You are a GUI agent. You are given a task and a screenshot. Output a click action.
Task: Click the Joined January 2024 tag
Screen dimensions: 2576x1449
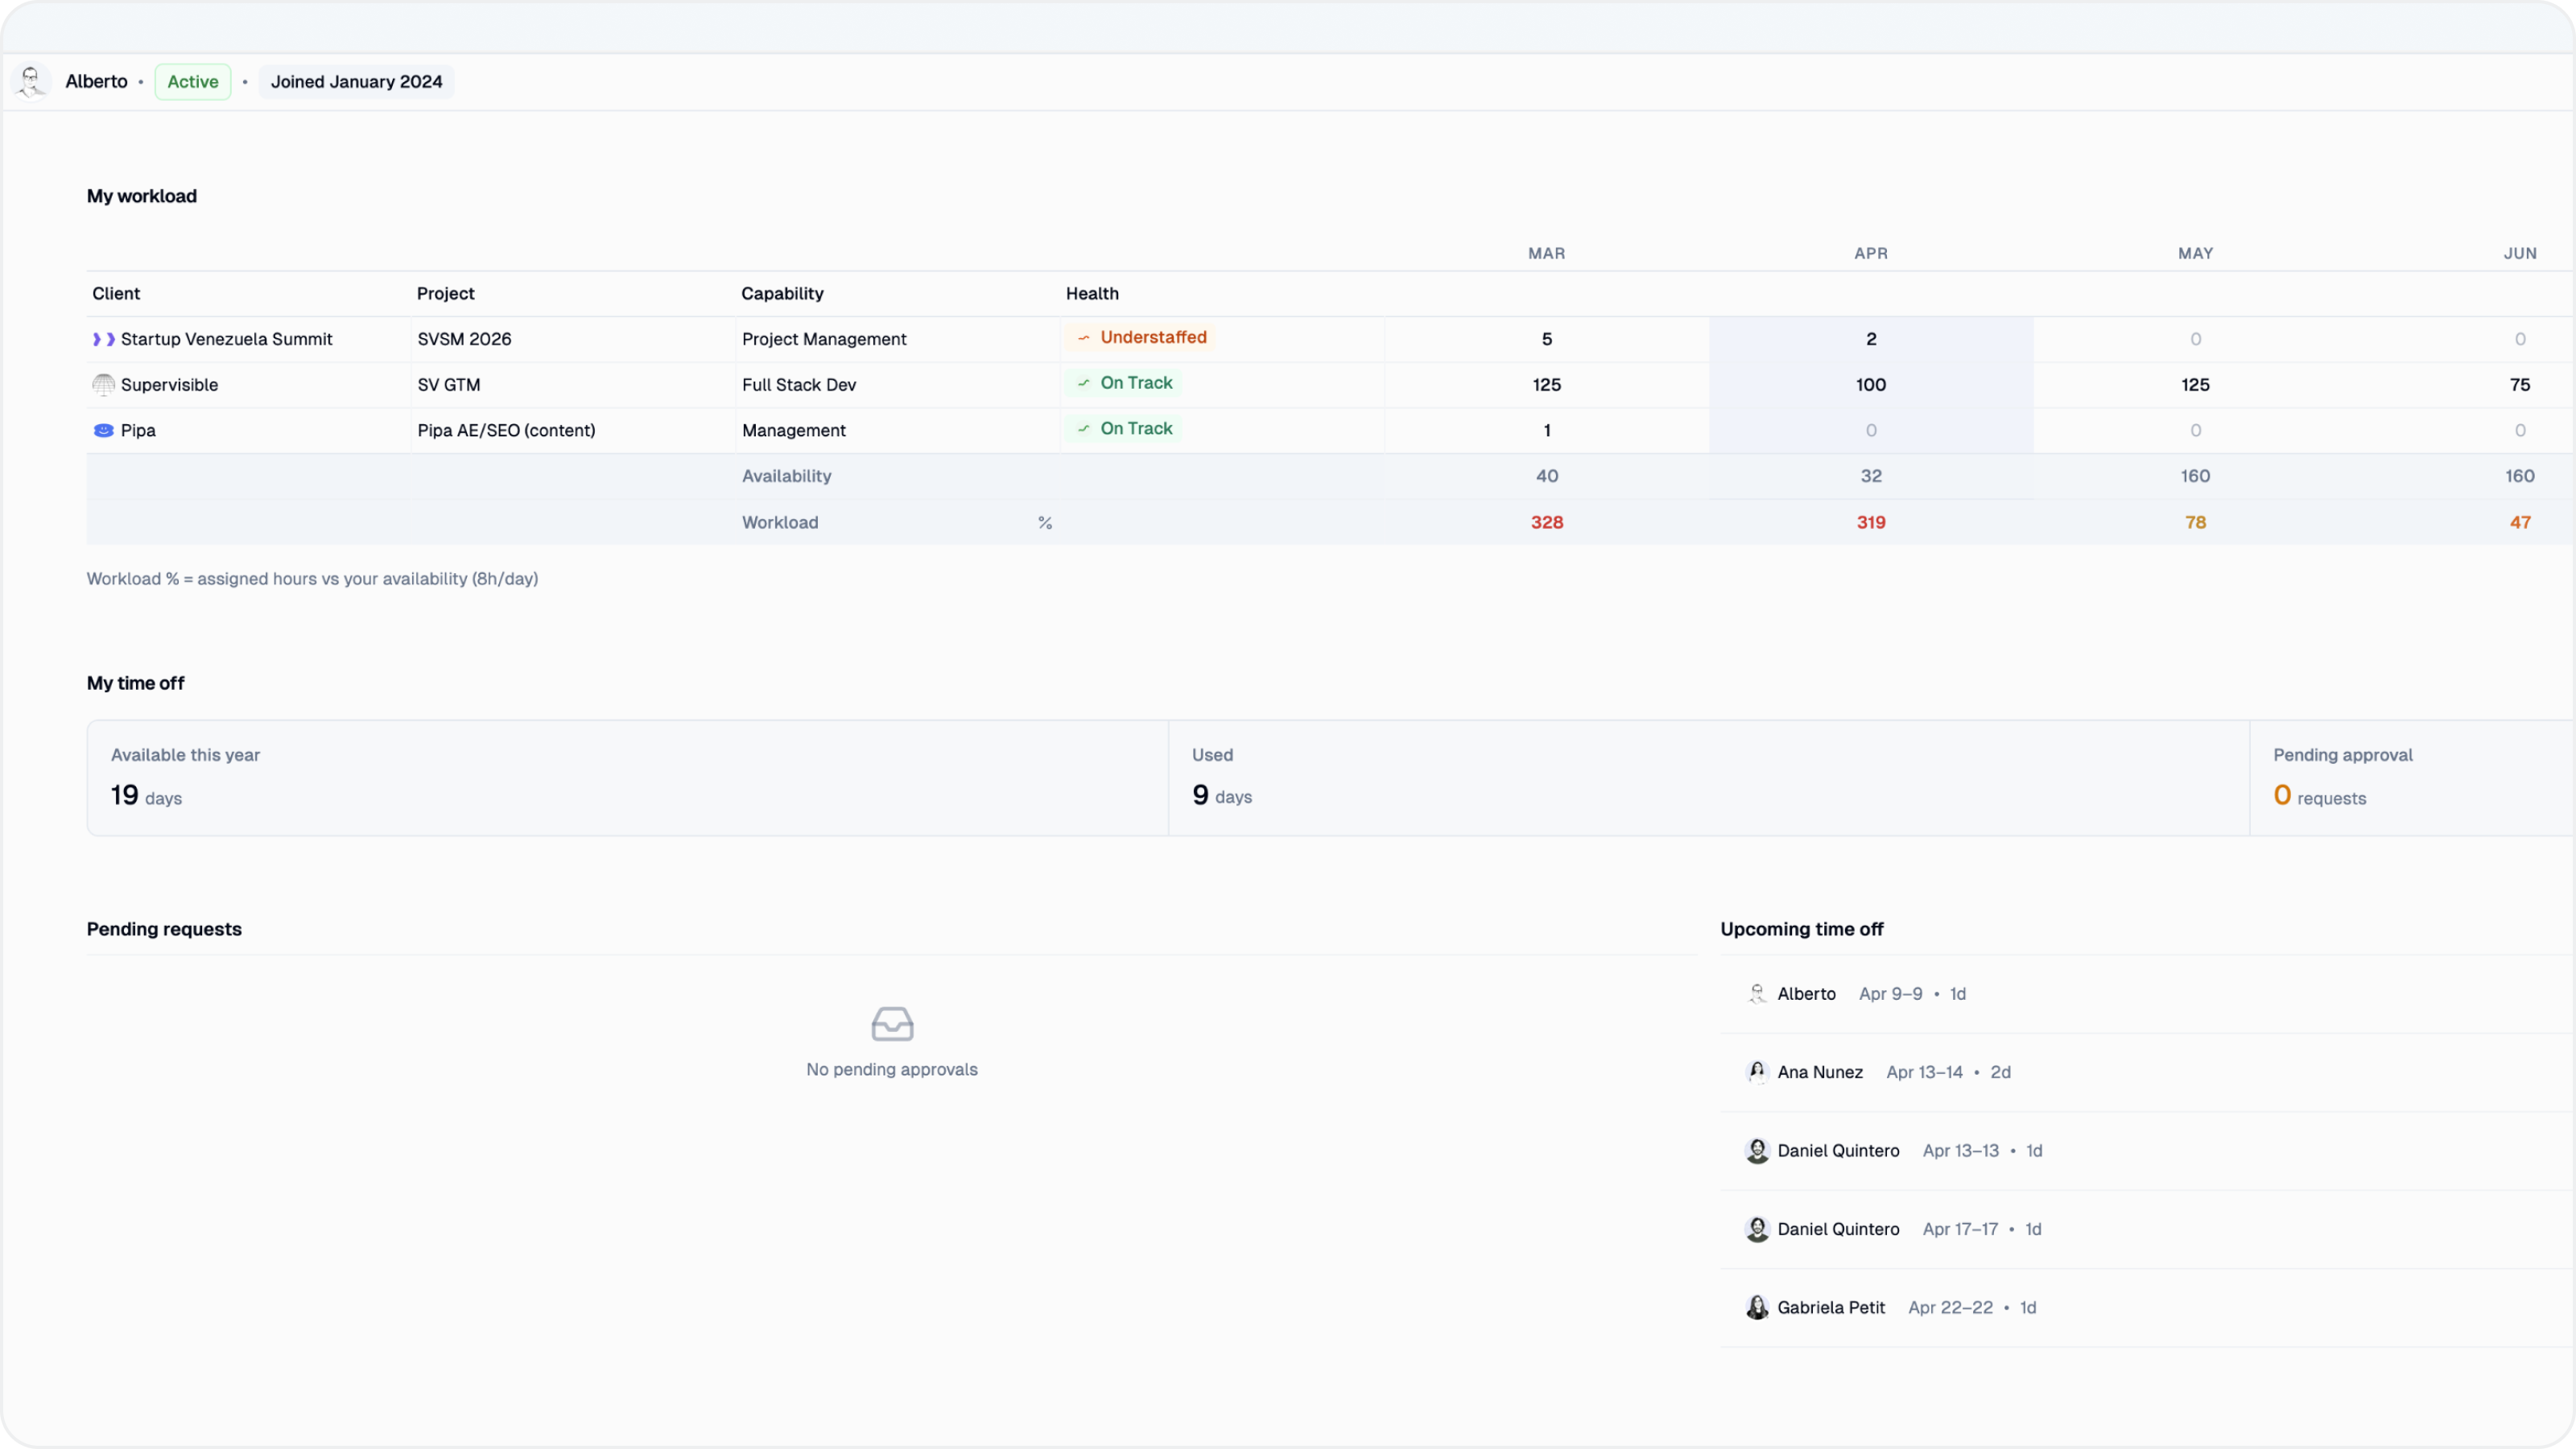356,82
